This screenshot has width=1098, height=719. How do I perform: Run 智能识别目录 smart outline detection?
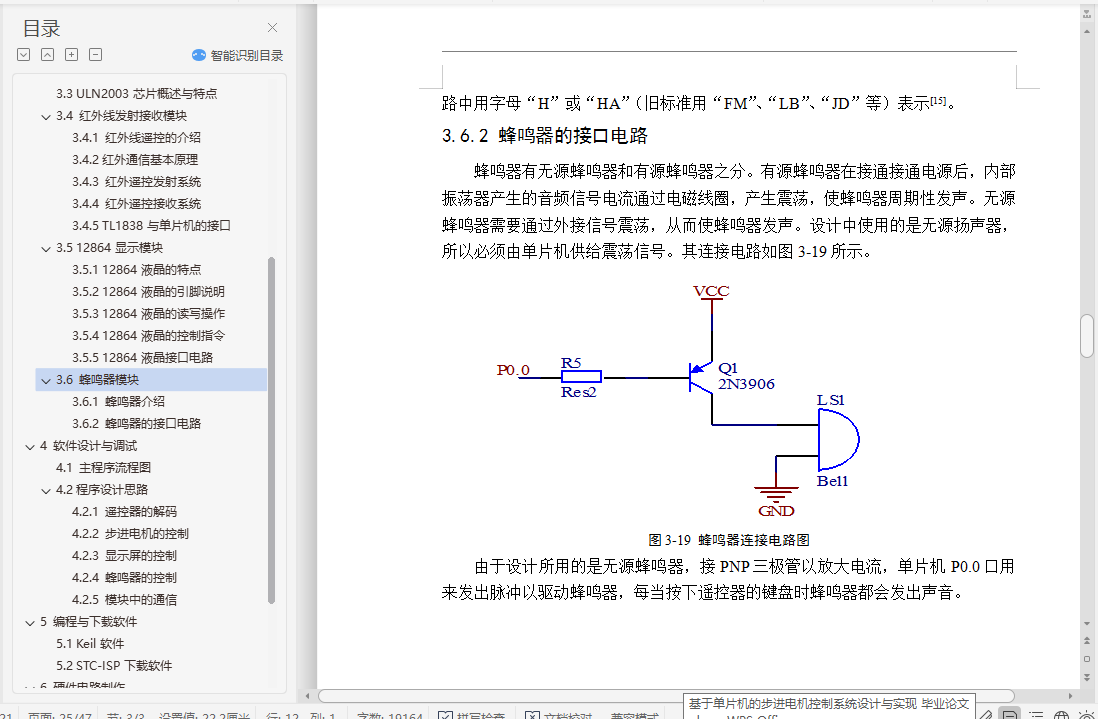(x=246, y=55)
